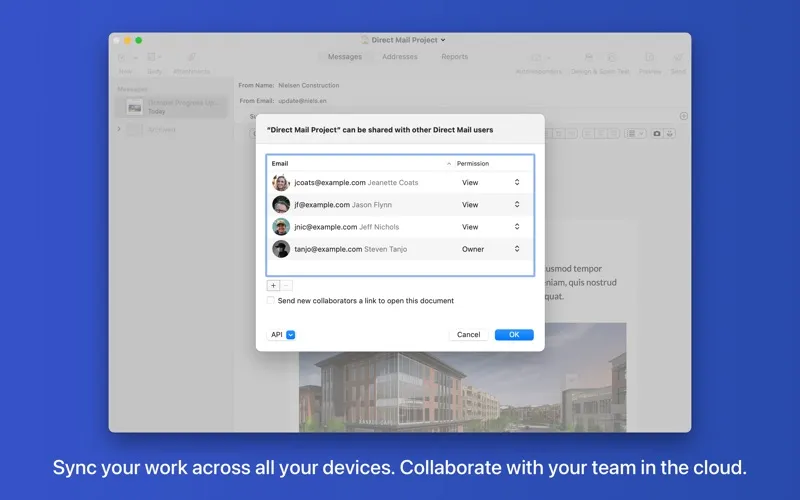Open Steven Tanjo's Owner permission menu
Image resolution: width=800 pixels, height=500 pixels.
click(x=490, y=249)
